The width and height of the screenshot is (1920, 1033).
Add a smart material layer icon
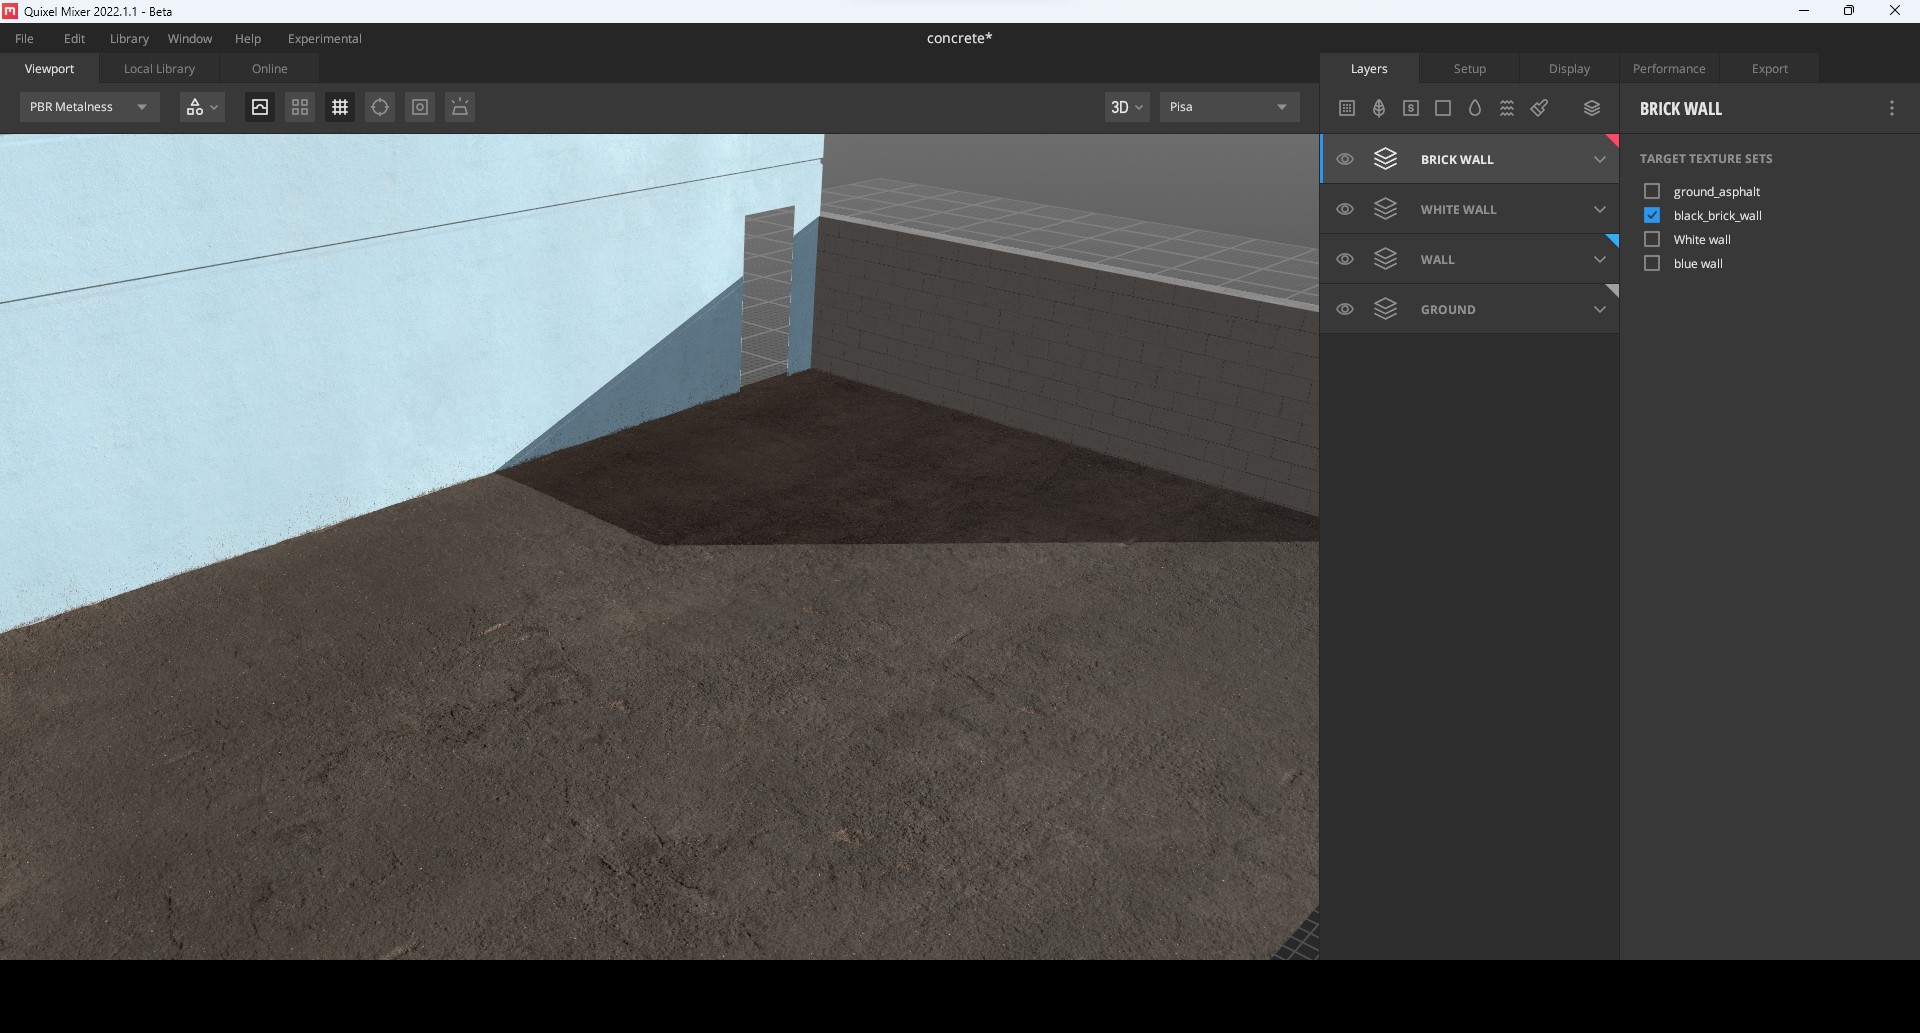pos(1411,108)
